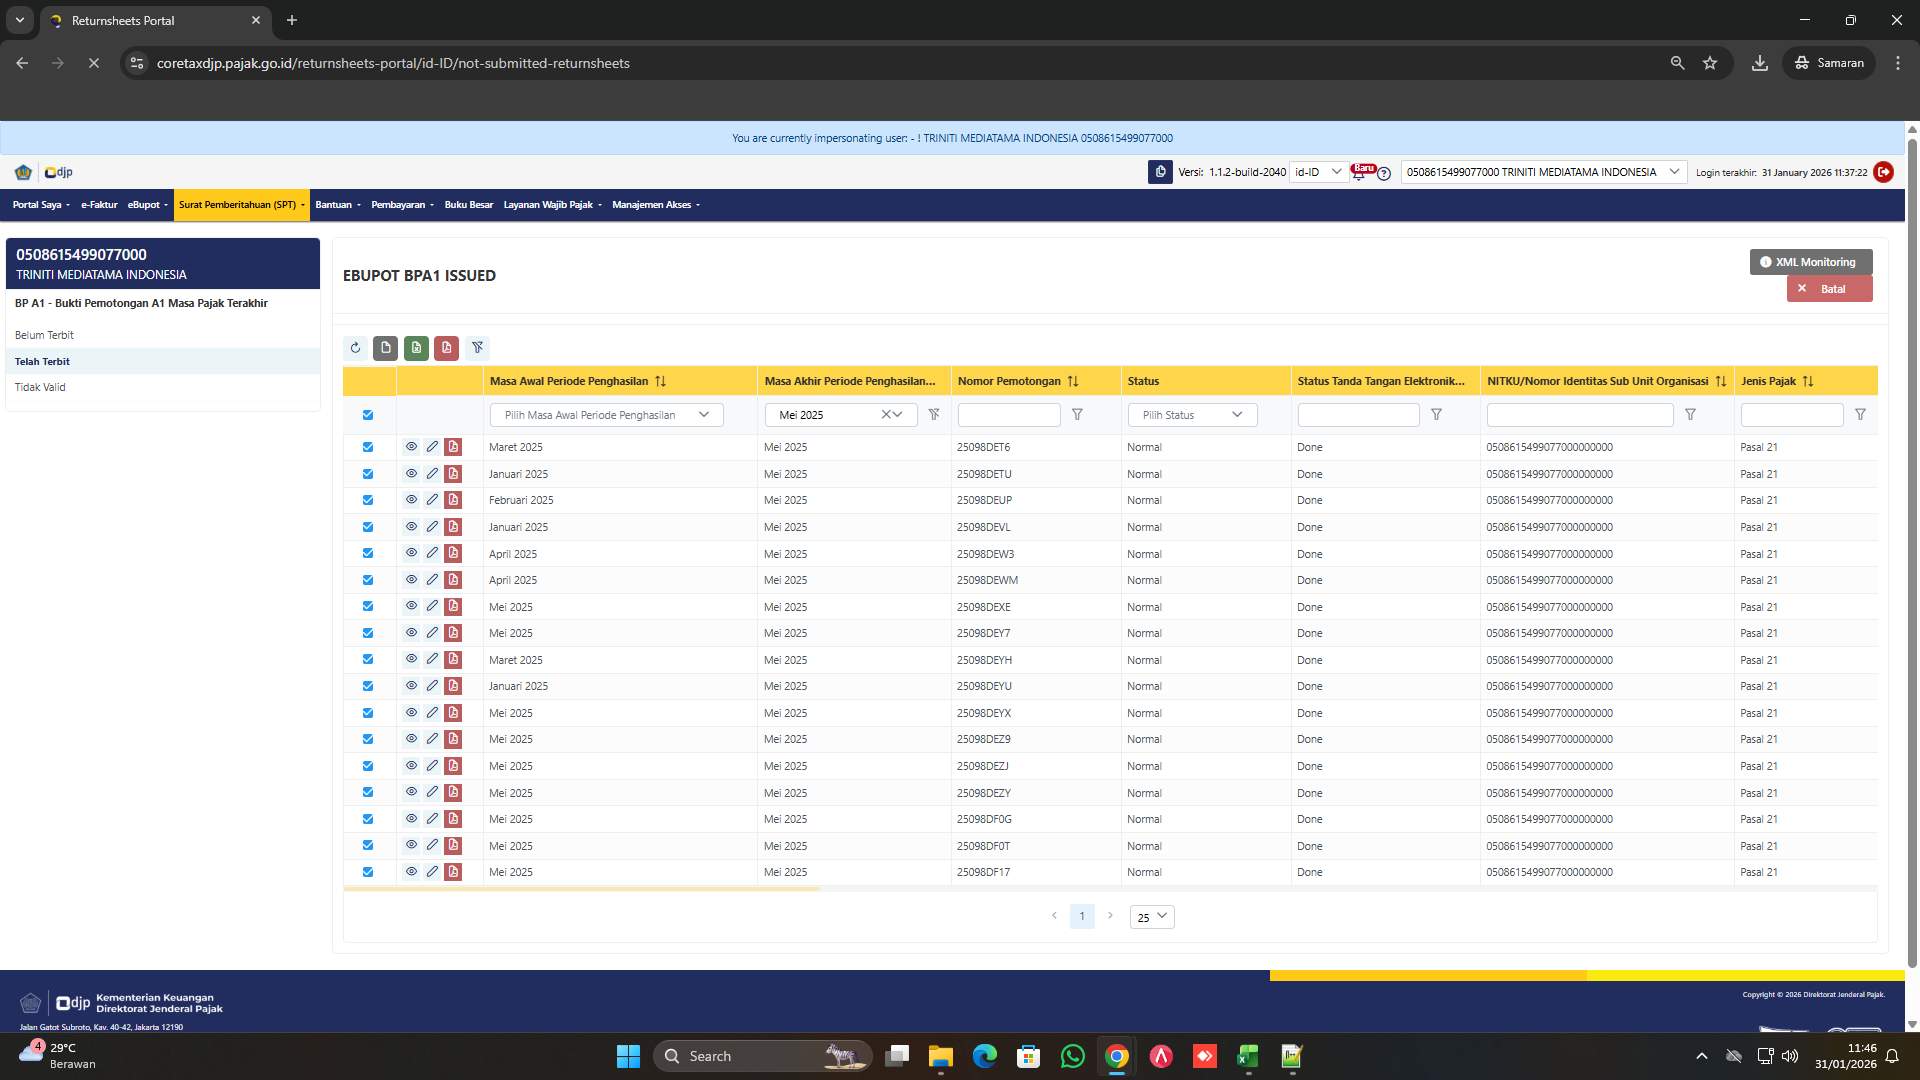Viewport: 1920px width, 1080px height.
Task: Clear all filters with the filter-slash icon
Action: [478, 348]
